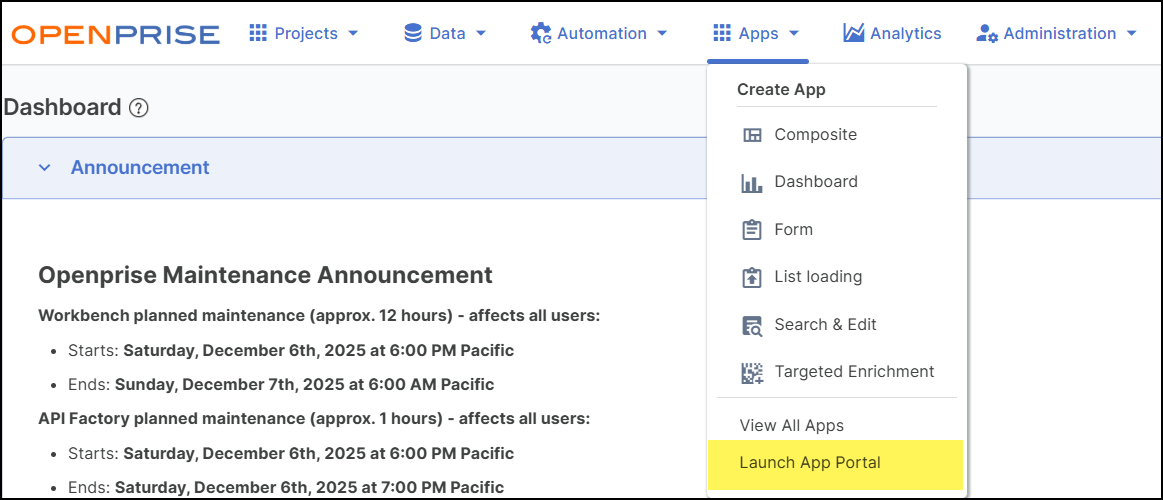The height and width of the screenshot is (500, 1163).
Task: Expand the Data dropdown arrow
Action: [481, 33]
